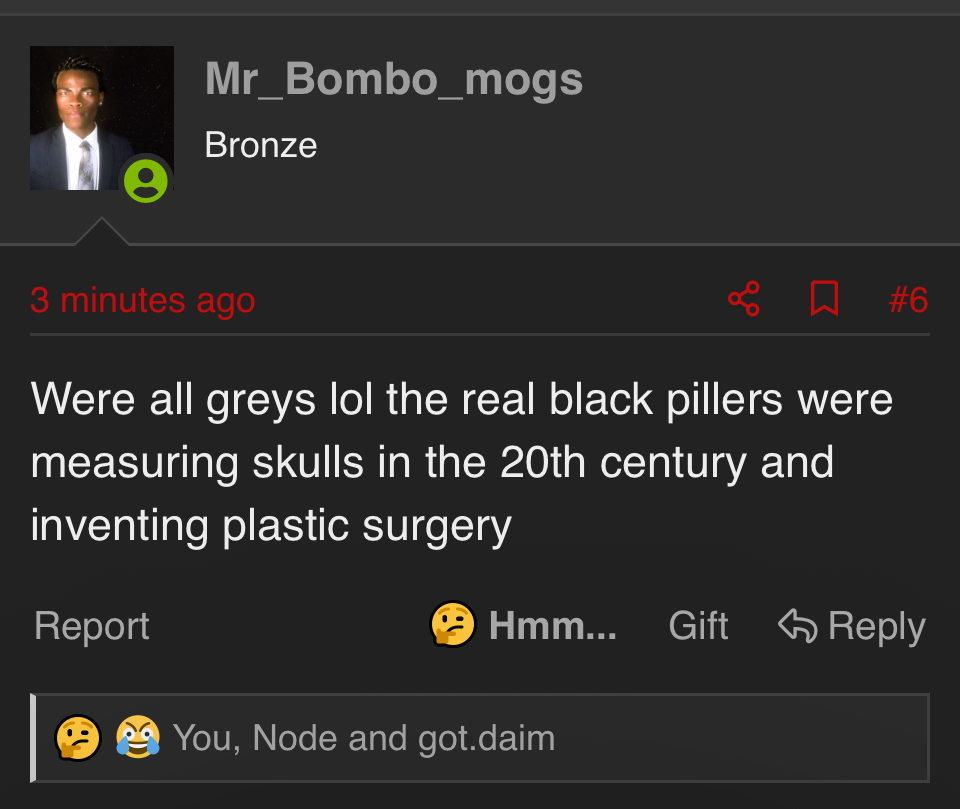
Task: Click the Bronze rank label
Action: click(x=260, y=146)
